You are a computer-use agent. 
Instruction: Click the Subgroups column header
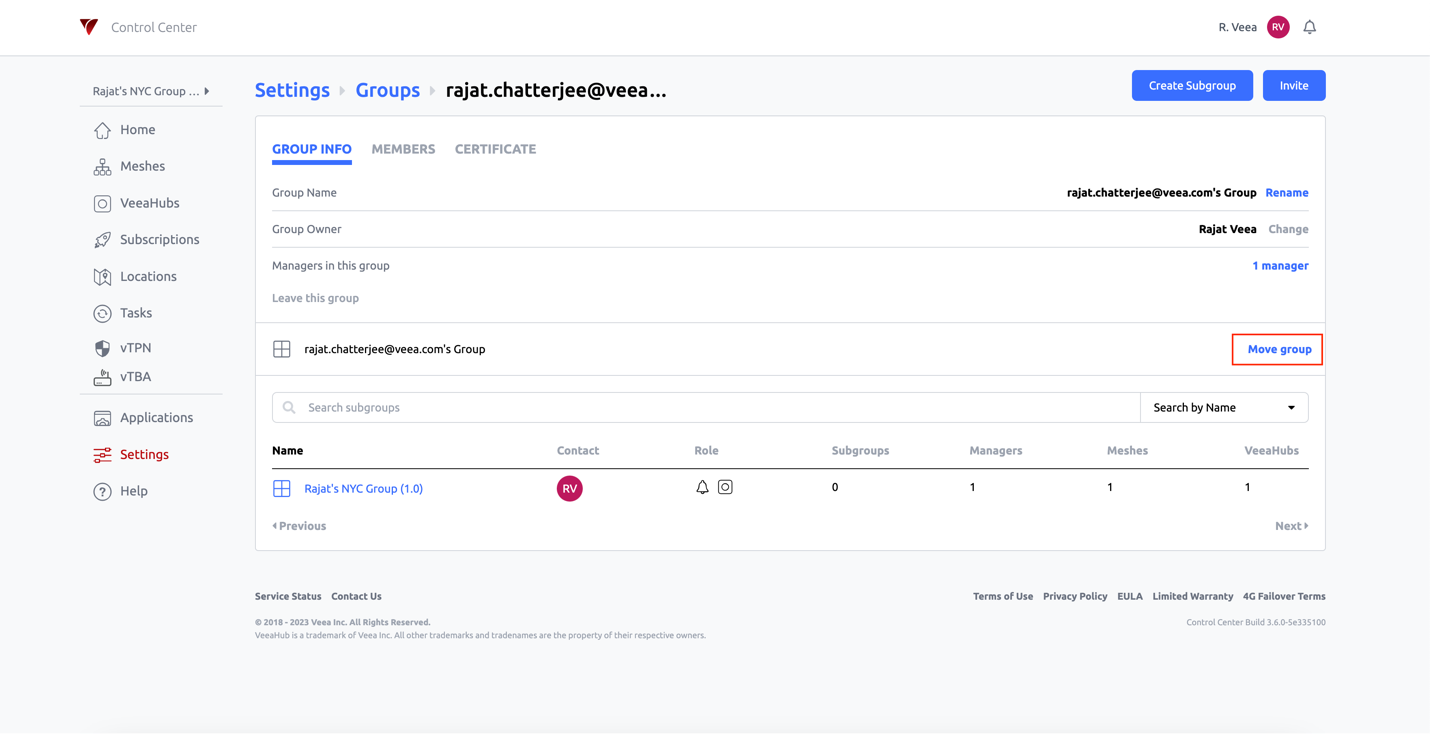coord(860,451)
